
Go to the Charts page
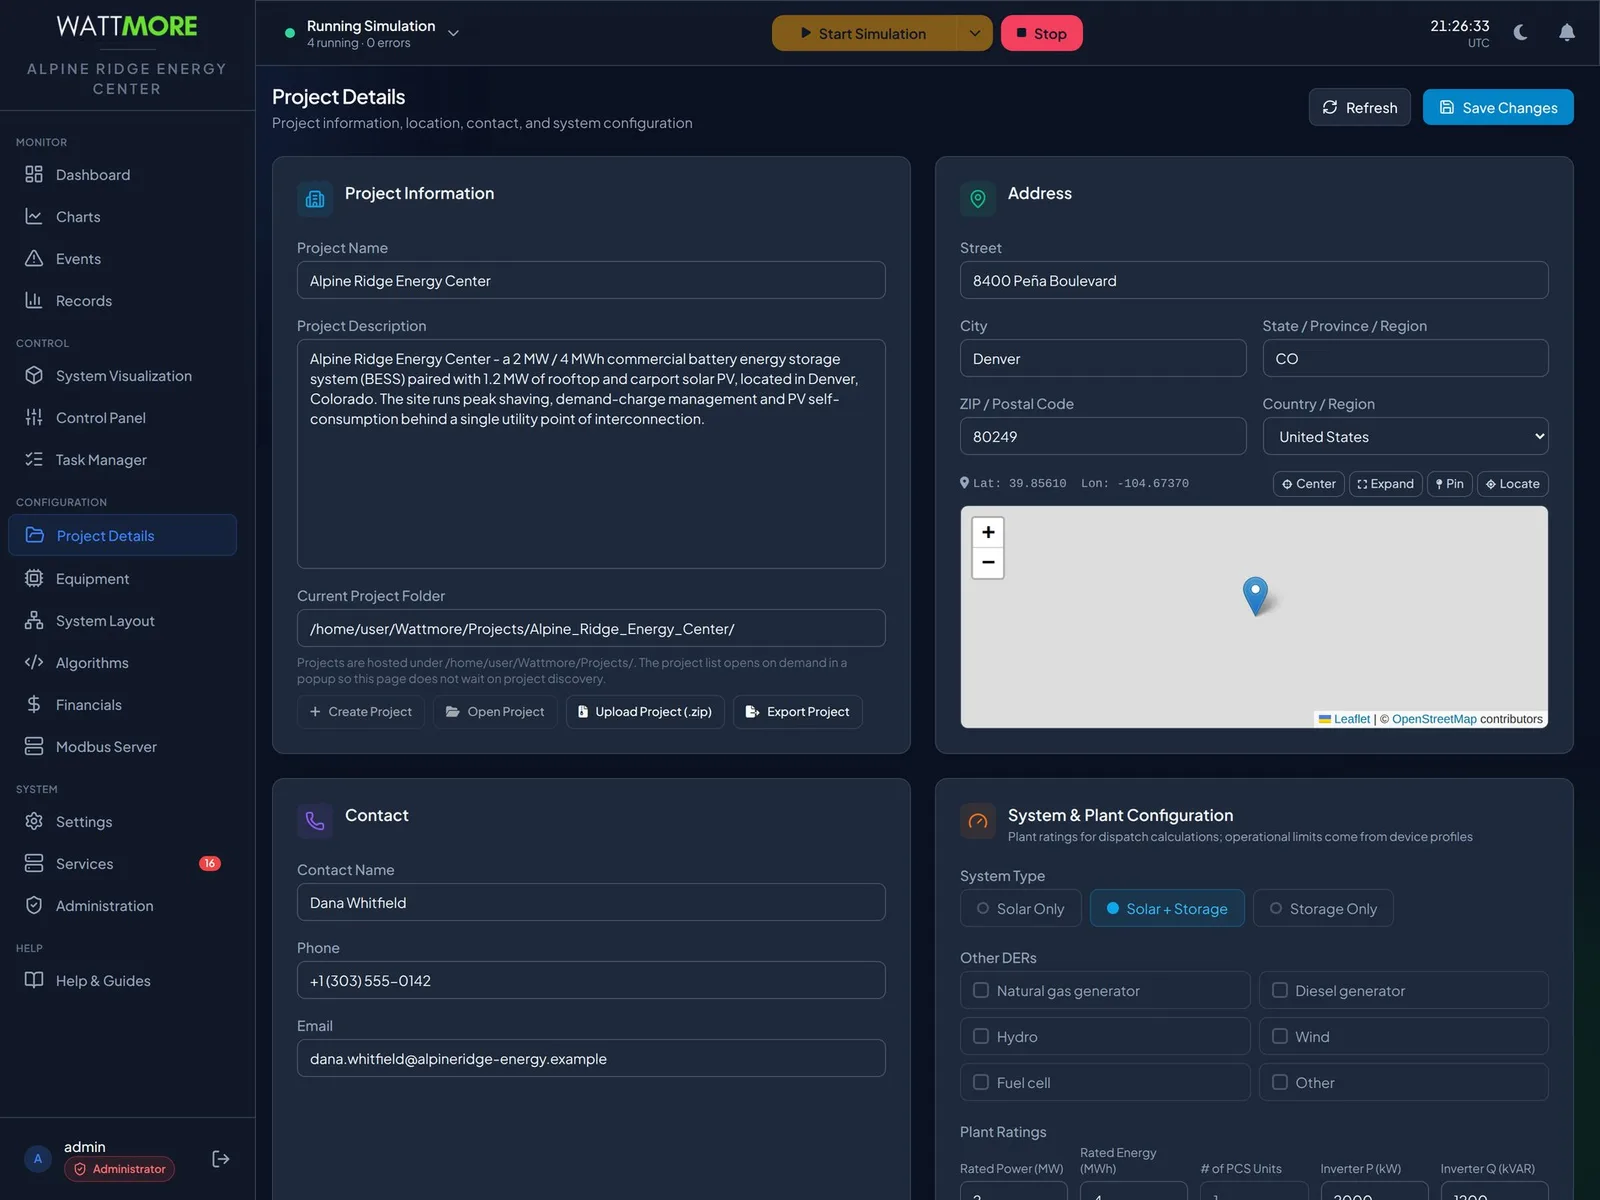[x=122, y=217]
